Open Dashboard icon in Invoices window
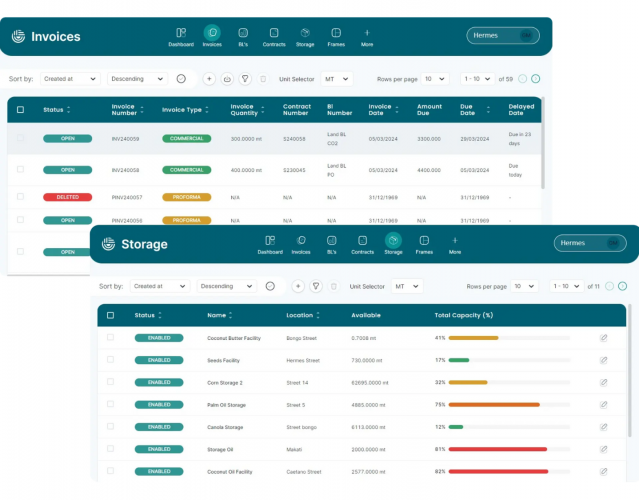639x500 pixels. [x=181, y=33]
